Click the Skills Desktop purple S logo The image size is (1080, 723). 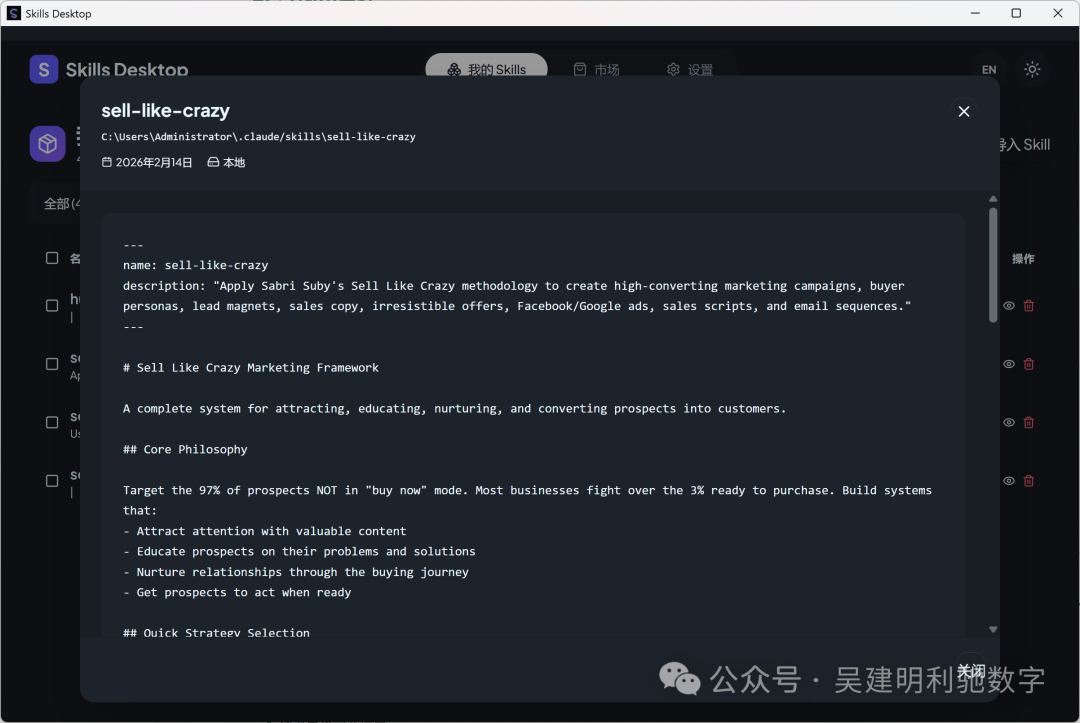click(x=44, y=69)
